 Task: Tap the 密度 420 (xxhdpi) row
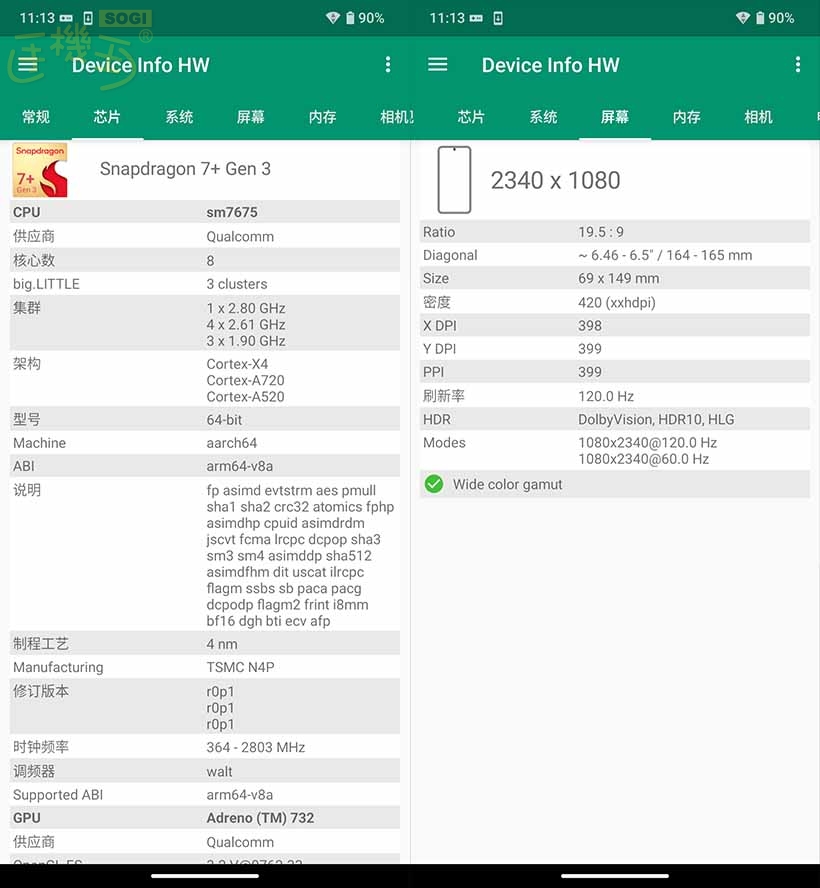615,302
